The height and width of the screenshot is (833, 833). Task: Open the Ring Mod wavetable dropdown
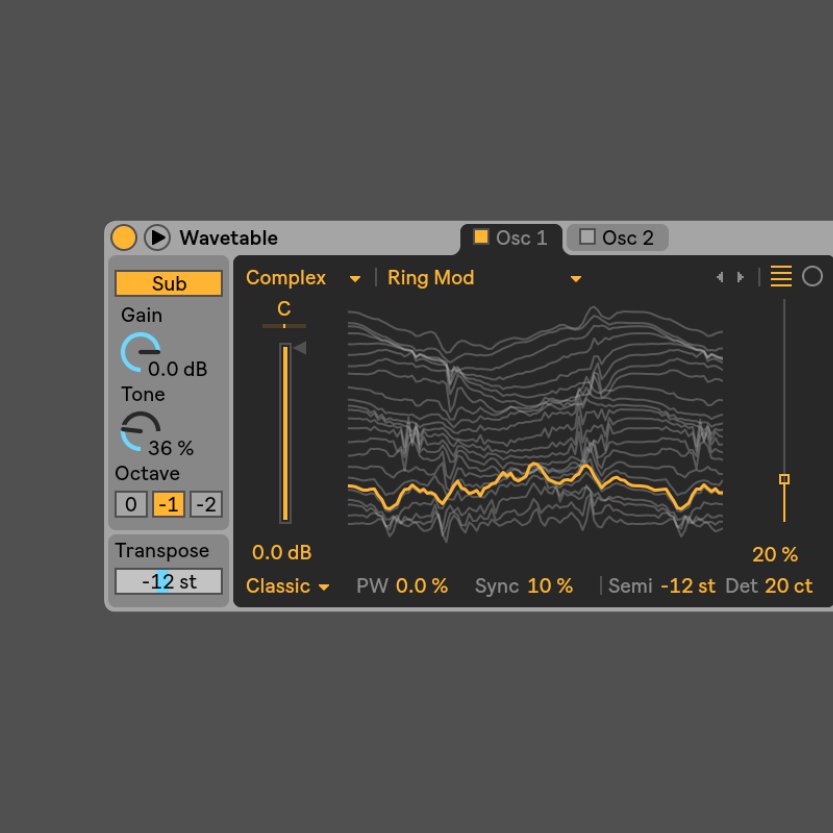coord(484,278)
